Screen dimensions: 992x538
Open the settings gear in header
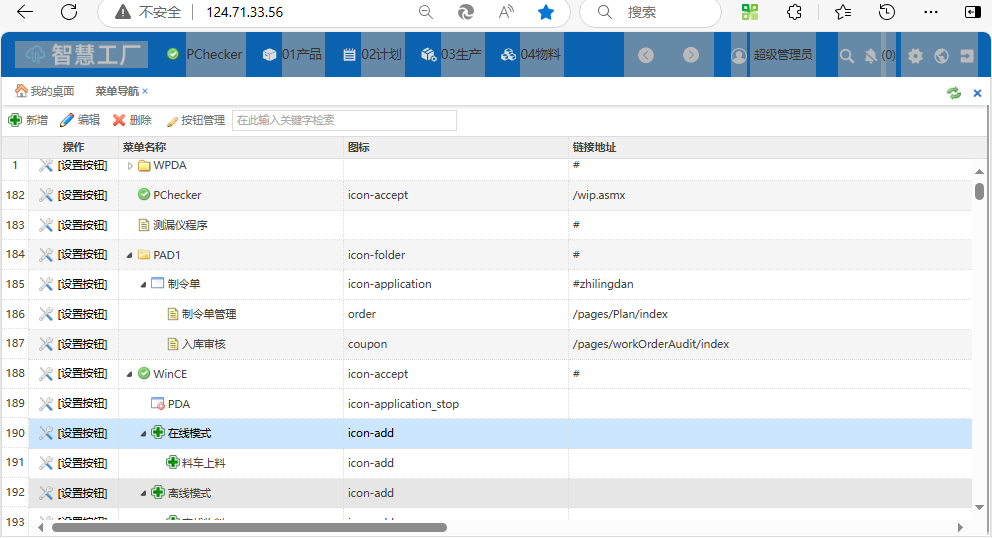(915, 56)
